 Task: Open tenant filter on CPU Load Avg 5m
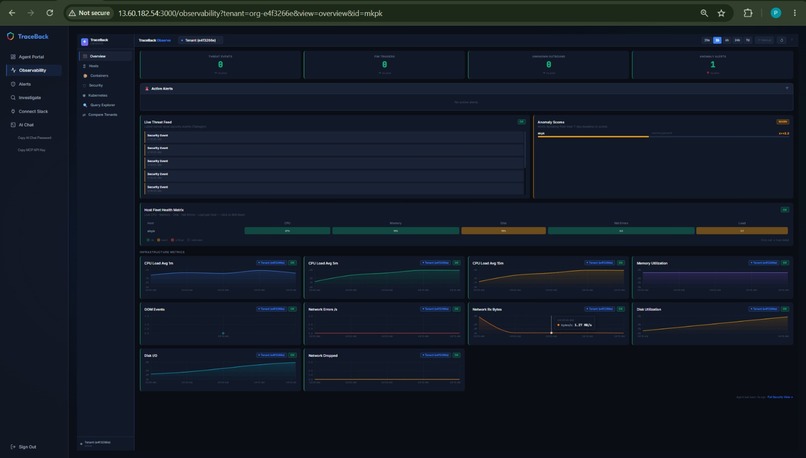tap(435, 263)
